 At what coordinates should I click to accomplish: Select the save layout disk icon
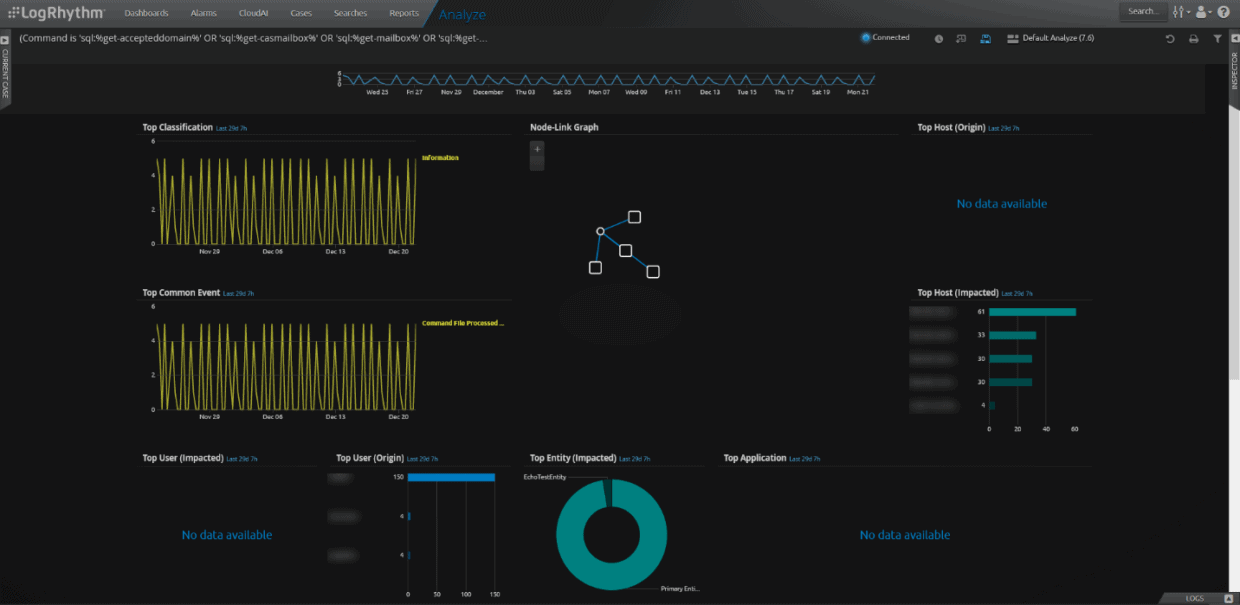[x=983, y=37]
